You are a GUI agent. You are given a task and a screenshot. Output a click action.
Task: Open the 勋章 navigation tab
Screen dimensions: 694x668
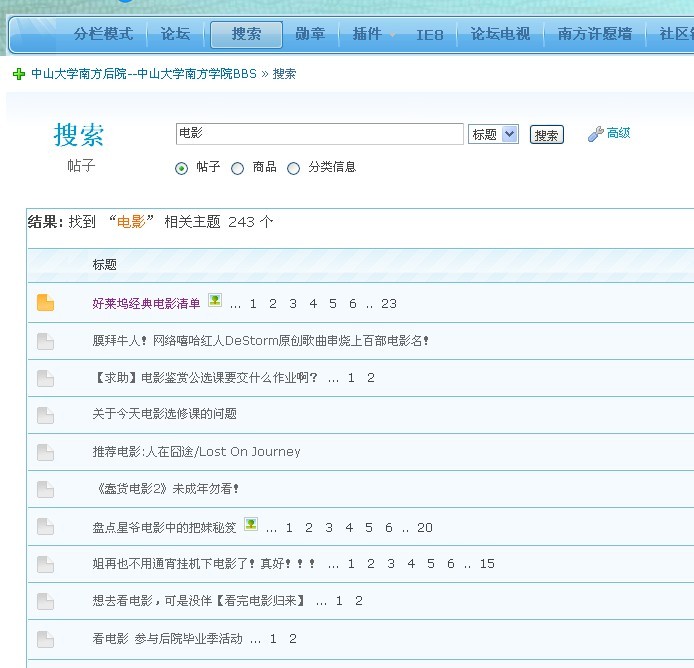pos(310,34)
